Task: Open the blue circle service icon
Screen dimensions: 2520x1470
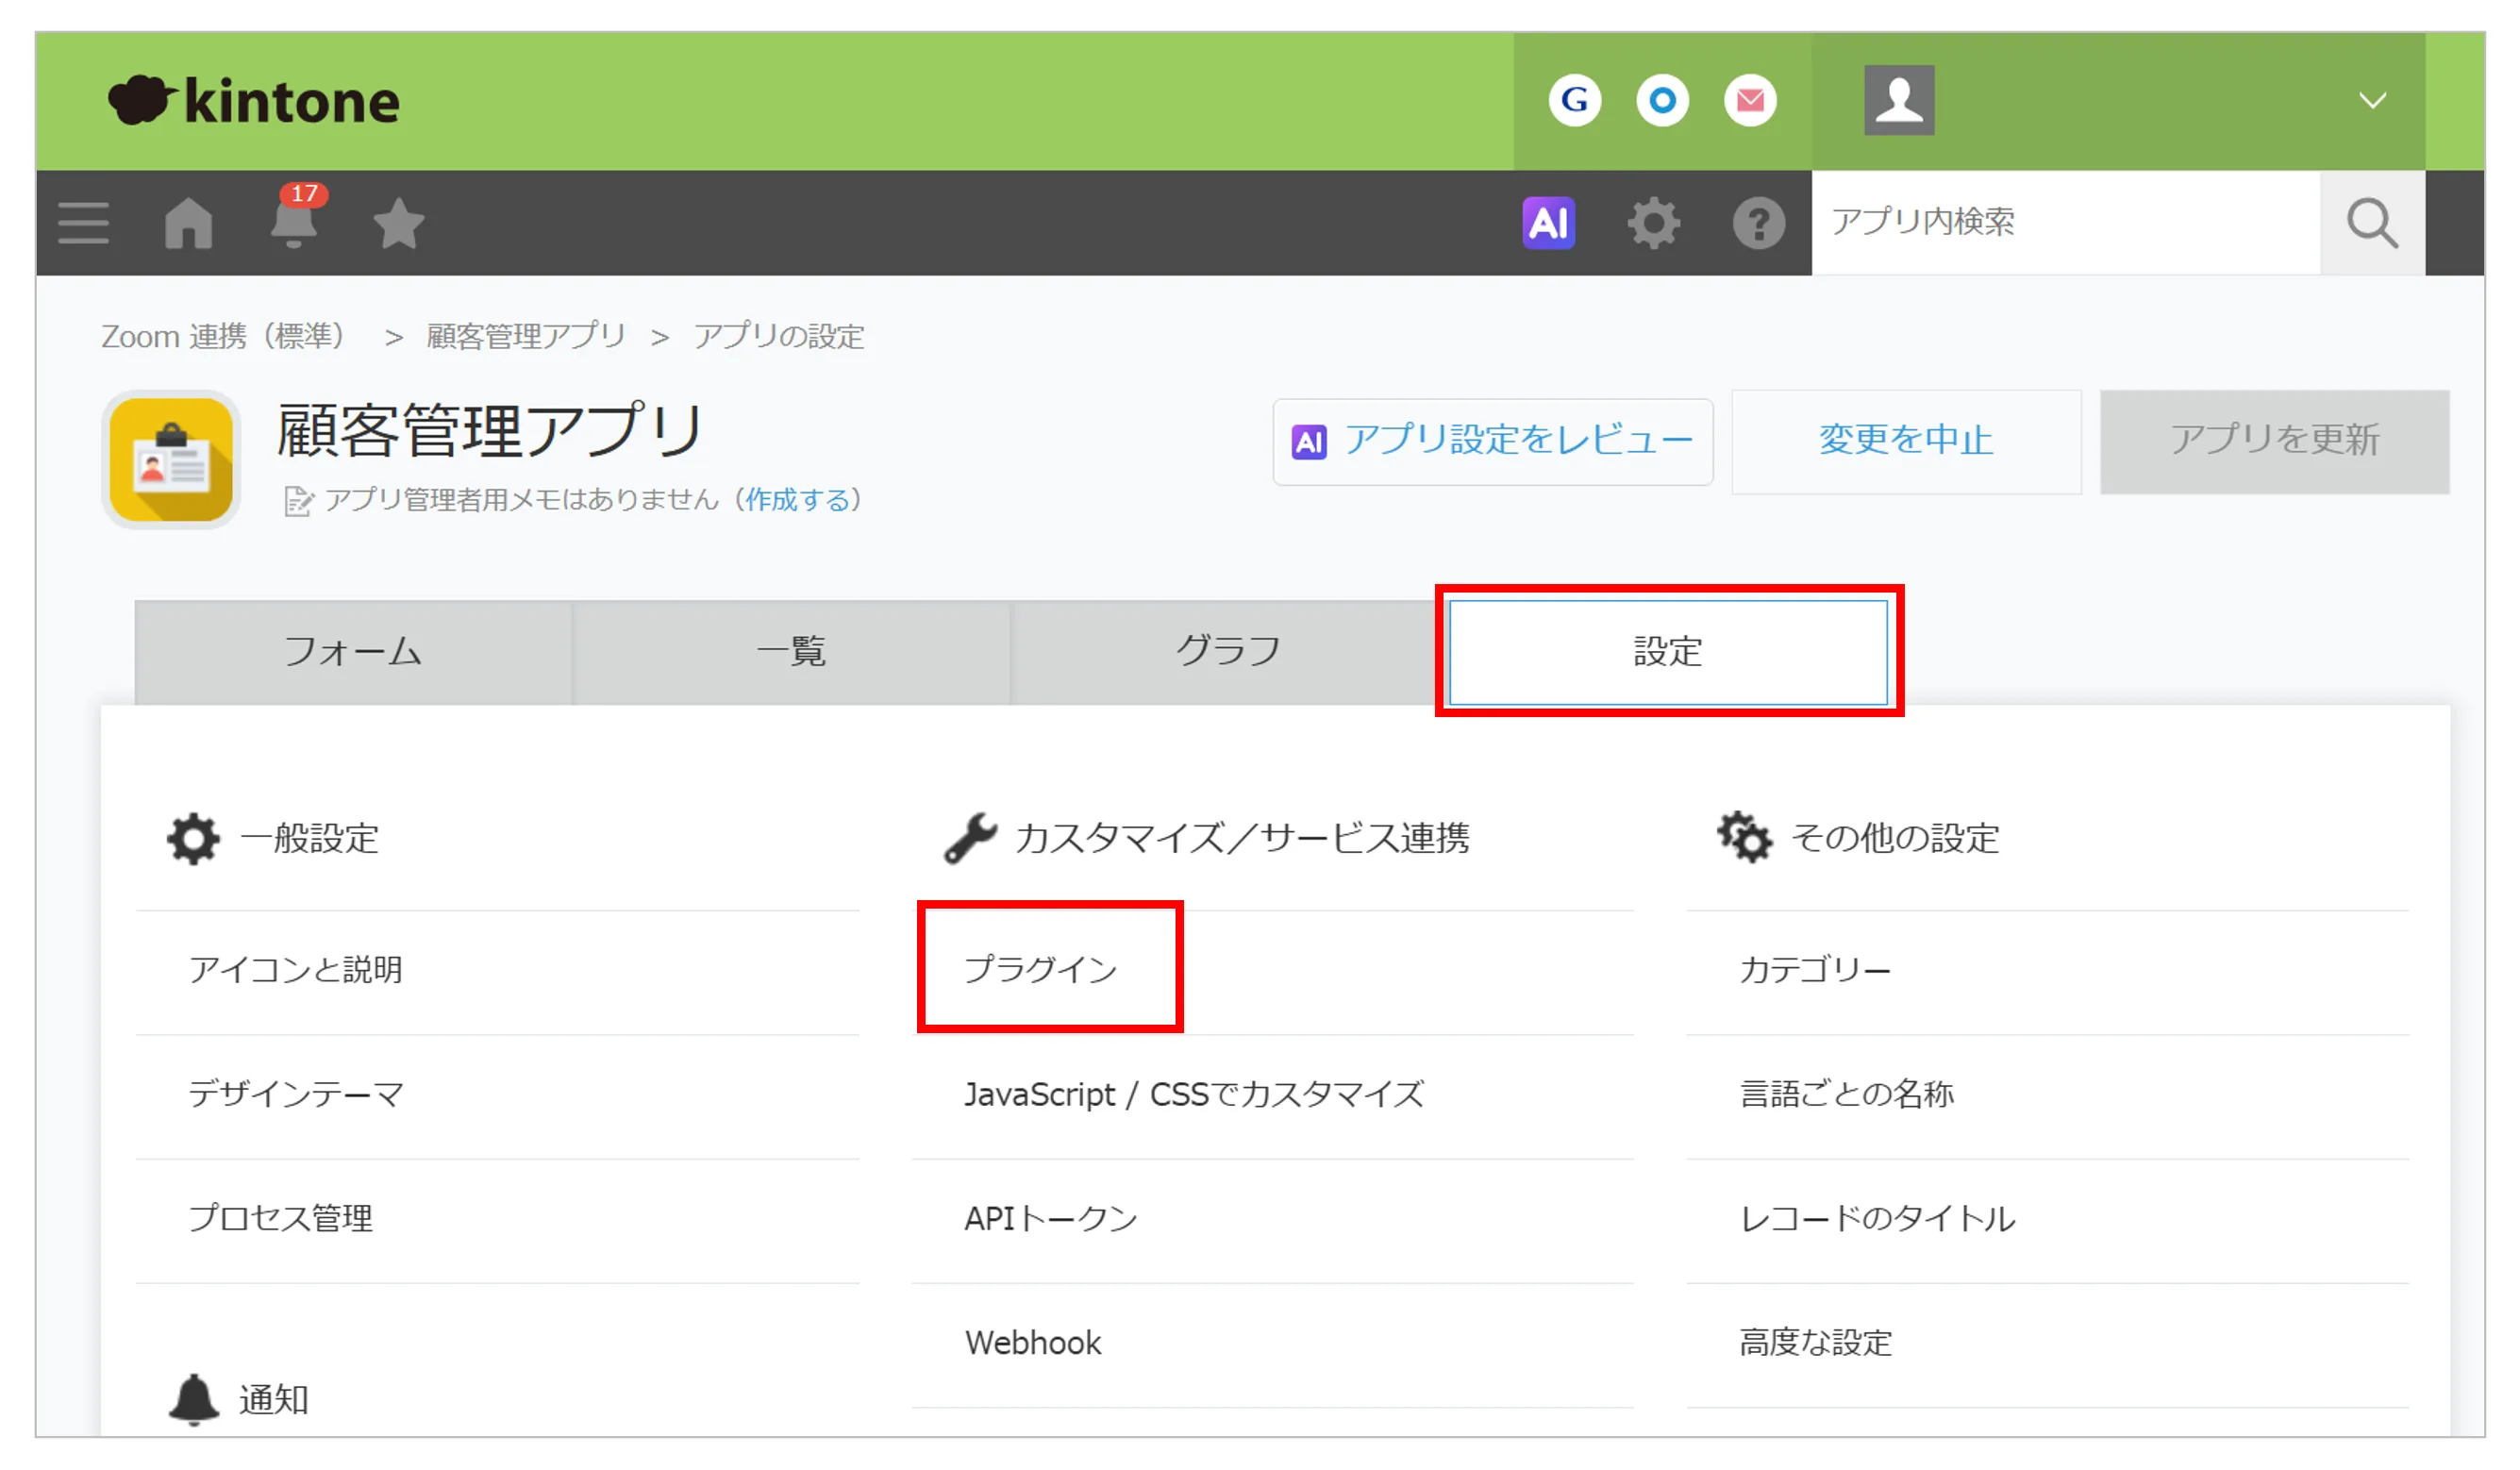Action: [1662, 100]
